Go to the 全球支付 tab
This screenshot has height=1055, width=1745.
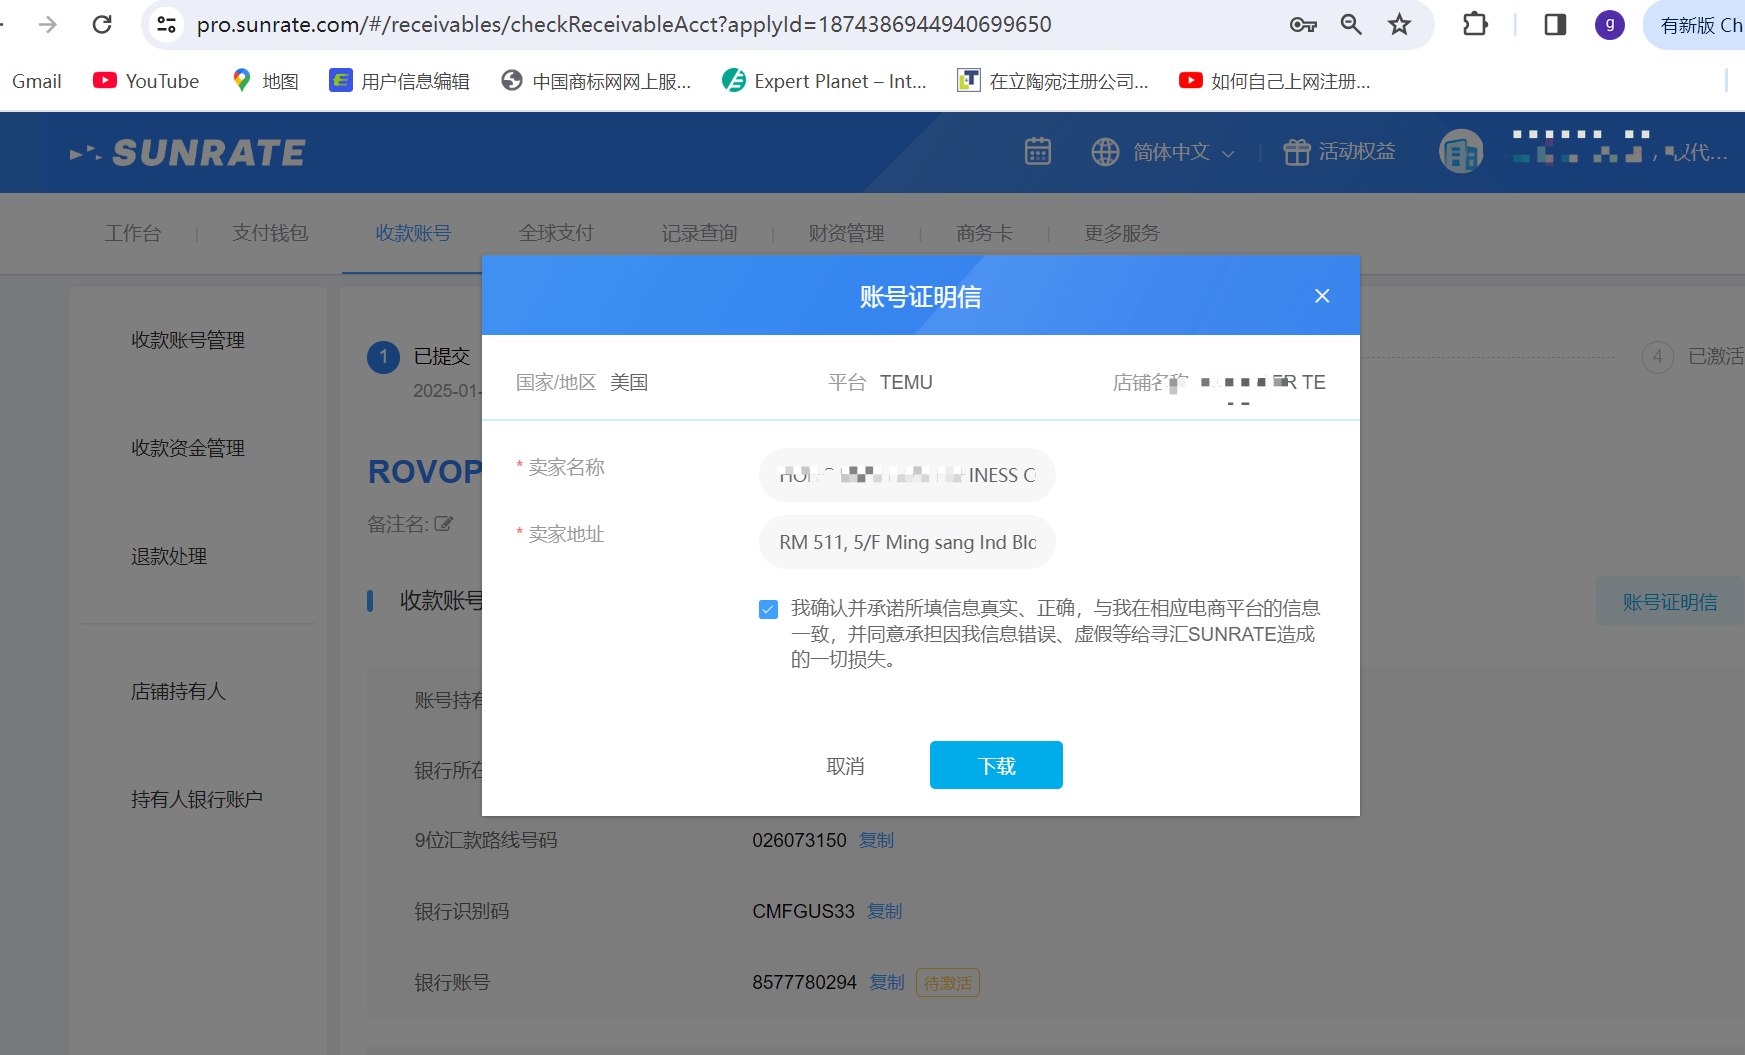tap(556, 233)
